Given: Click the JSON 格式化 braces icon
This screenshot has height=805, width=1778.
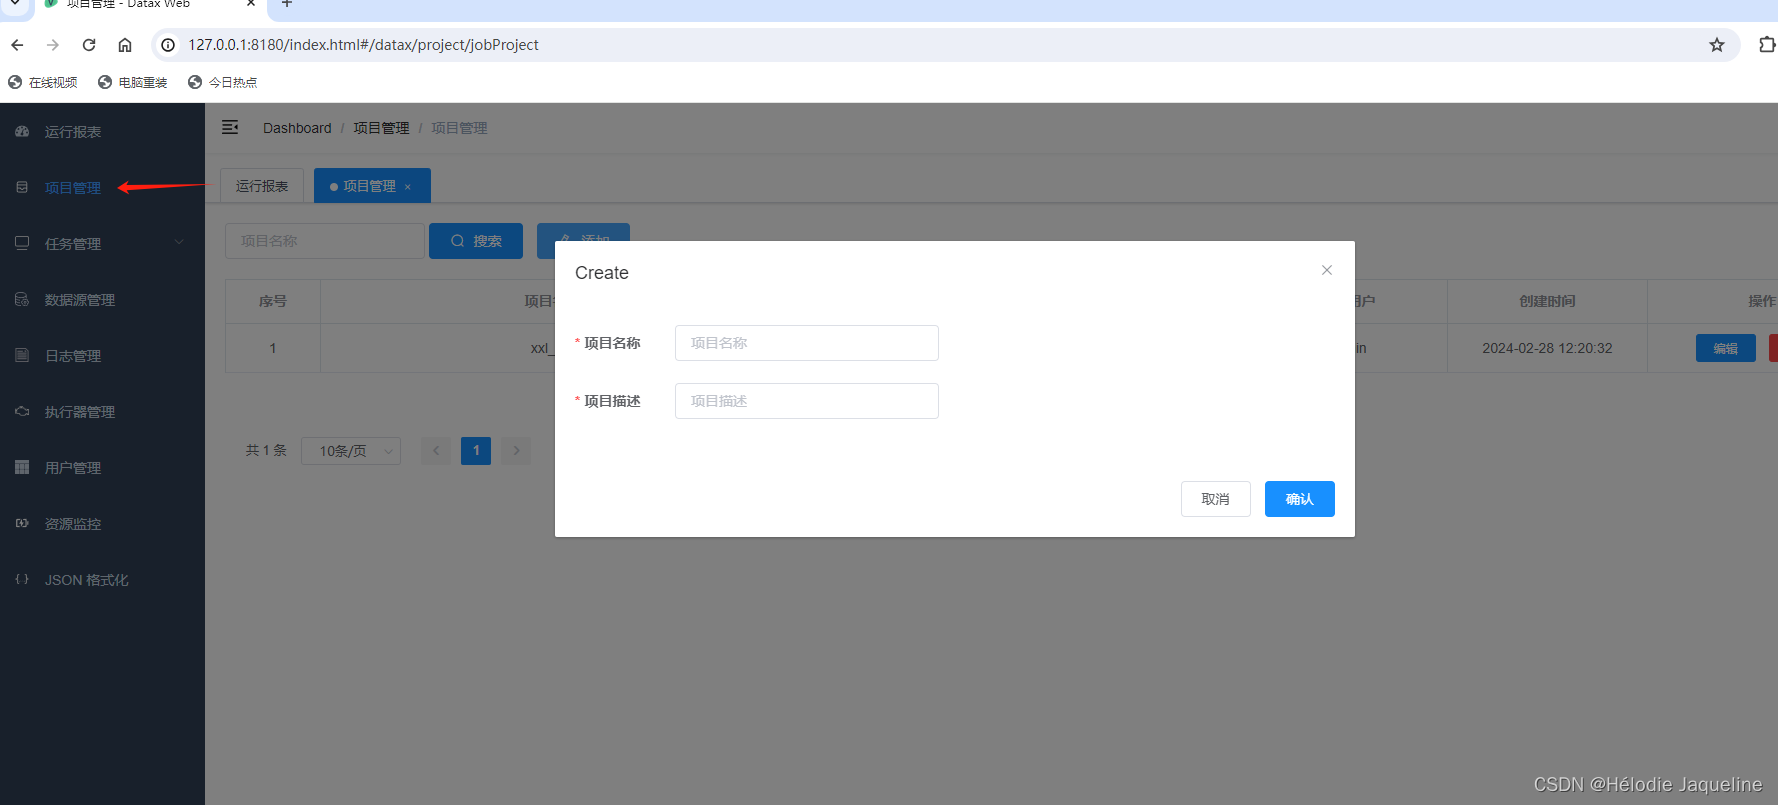Looking at the screenshot, I should (x=22, y=579).
